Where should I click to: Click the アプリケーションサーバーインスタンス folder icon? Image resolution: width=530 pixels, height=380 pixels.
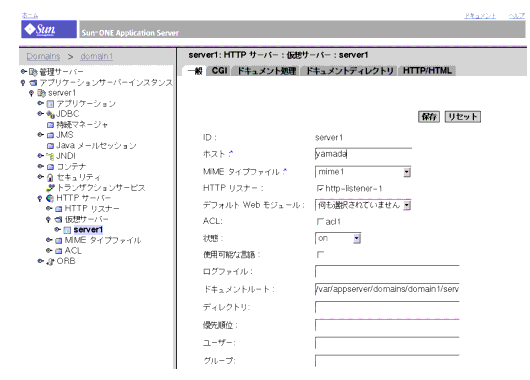[33, 82]
